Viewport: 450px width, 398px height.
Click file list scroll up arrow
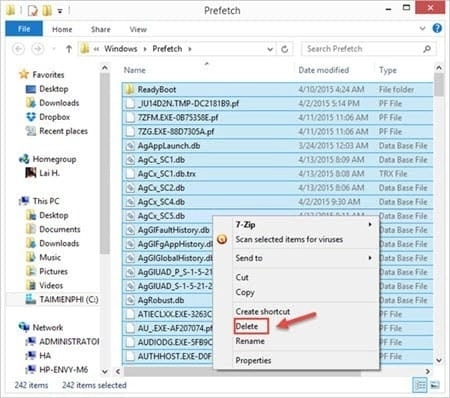439,68
